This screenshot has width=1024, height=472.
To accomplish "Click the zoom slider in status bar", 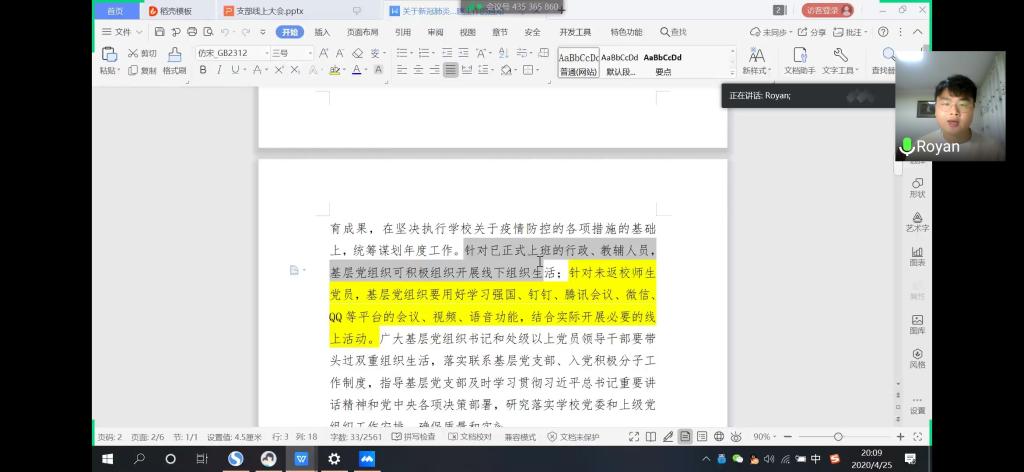I will tap(838, 437).
